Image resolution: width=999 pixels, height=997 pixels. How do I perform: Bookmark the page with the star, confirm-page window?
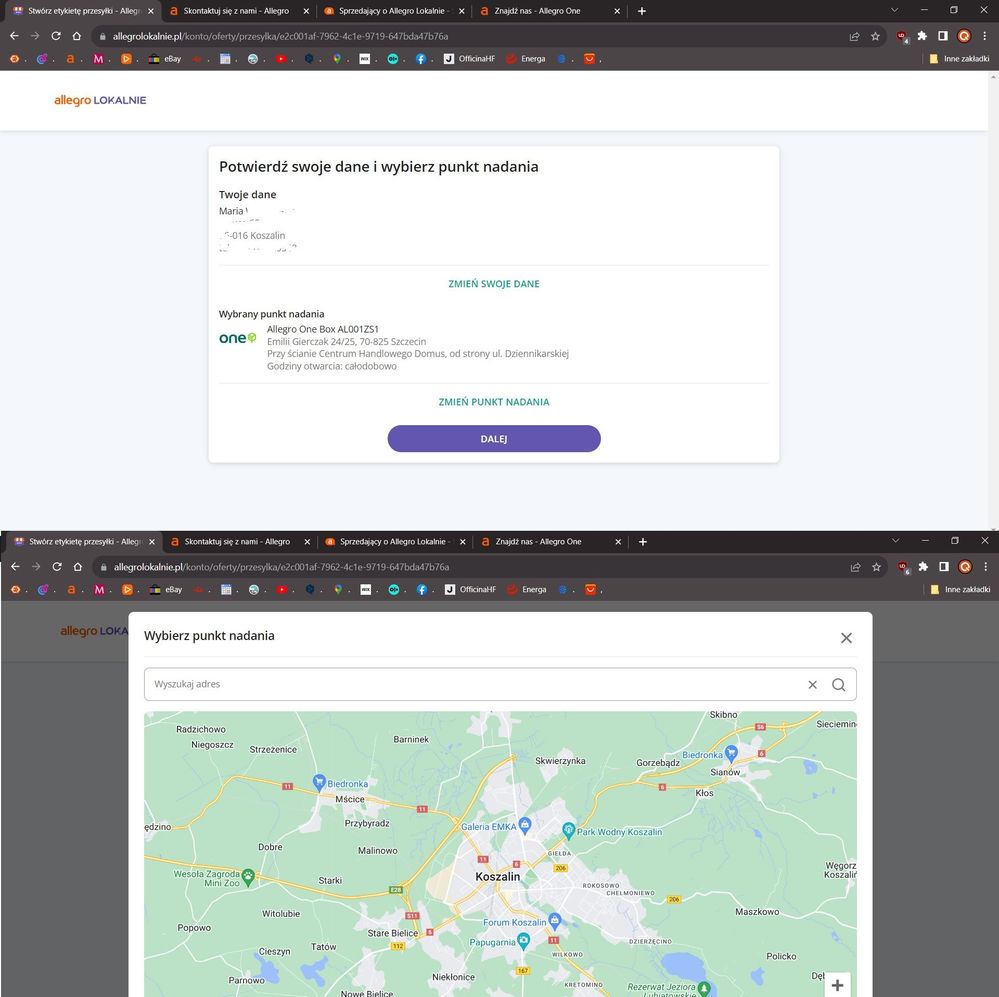point(875,36)
